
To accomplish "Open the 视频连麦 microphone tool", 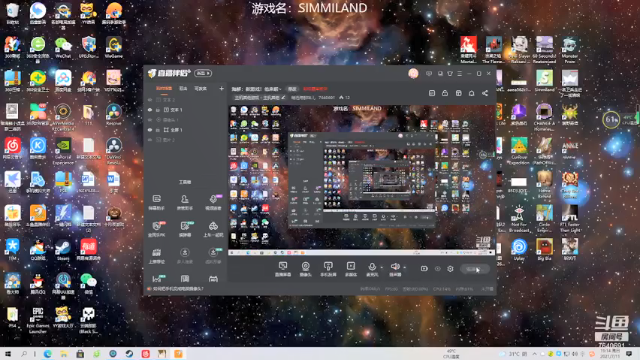I will point(213,202).
